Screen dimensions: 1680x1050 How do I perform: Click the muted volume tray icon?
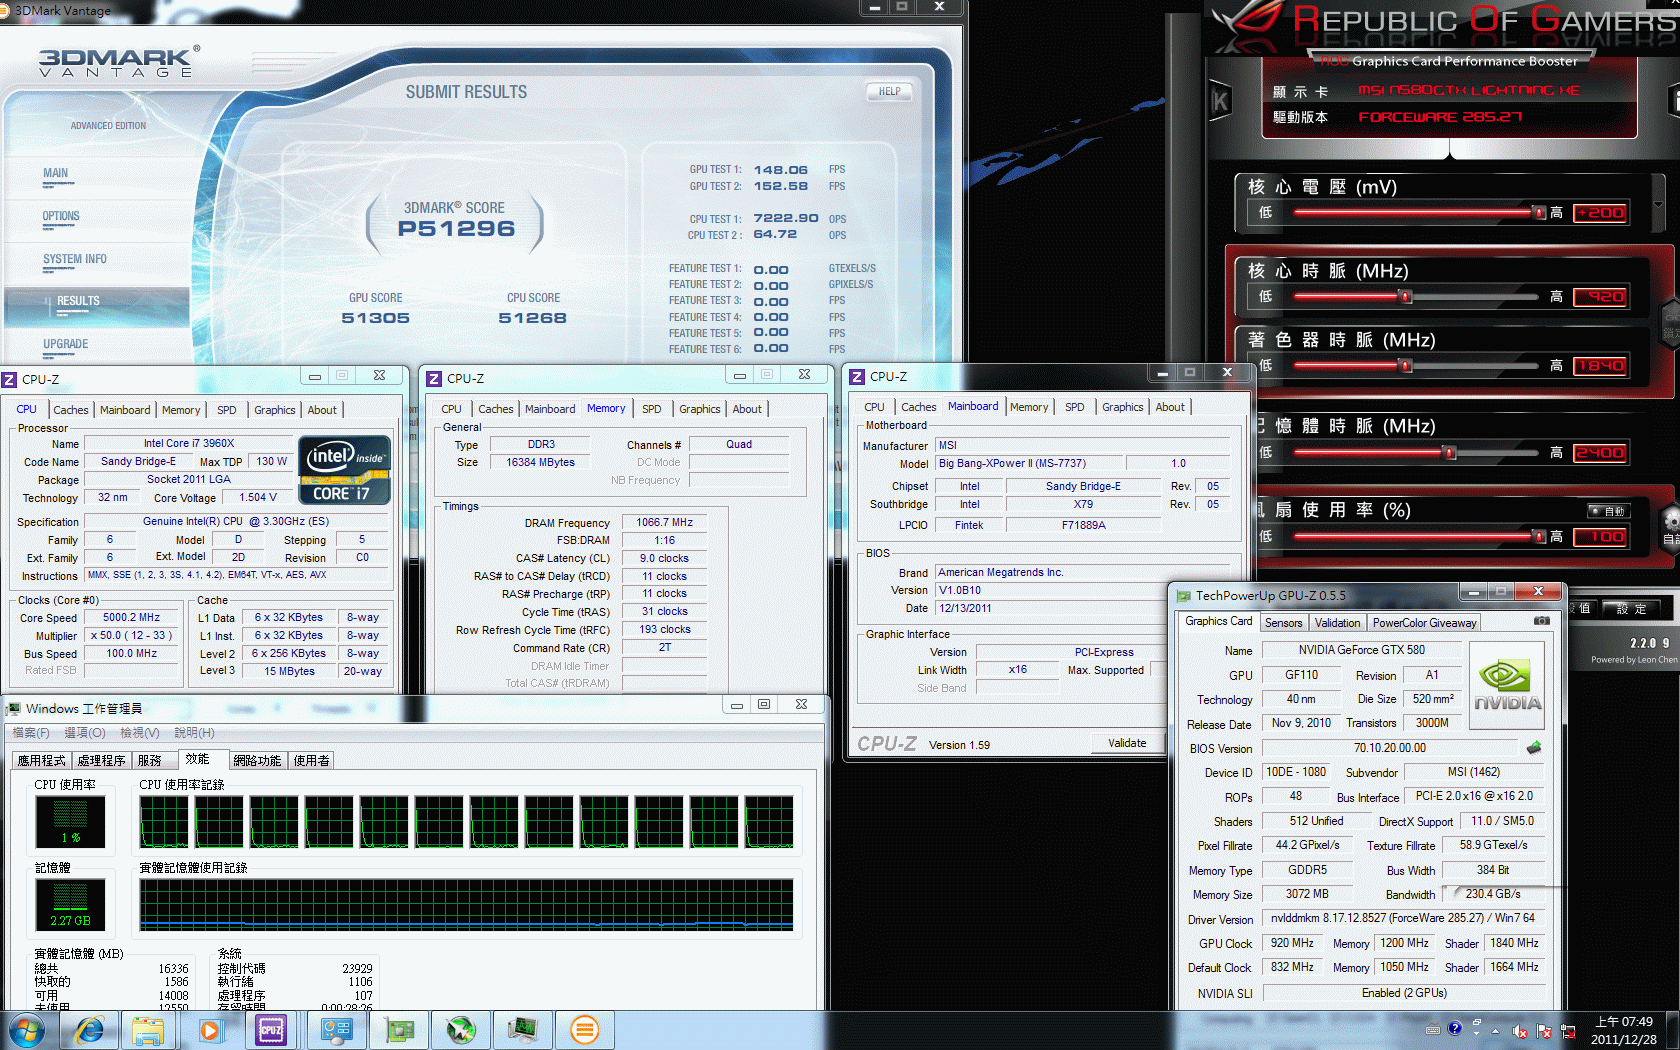click(x=1519, y=1031)
